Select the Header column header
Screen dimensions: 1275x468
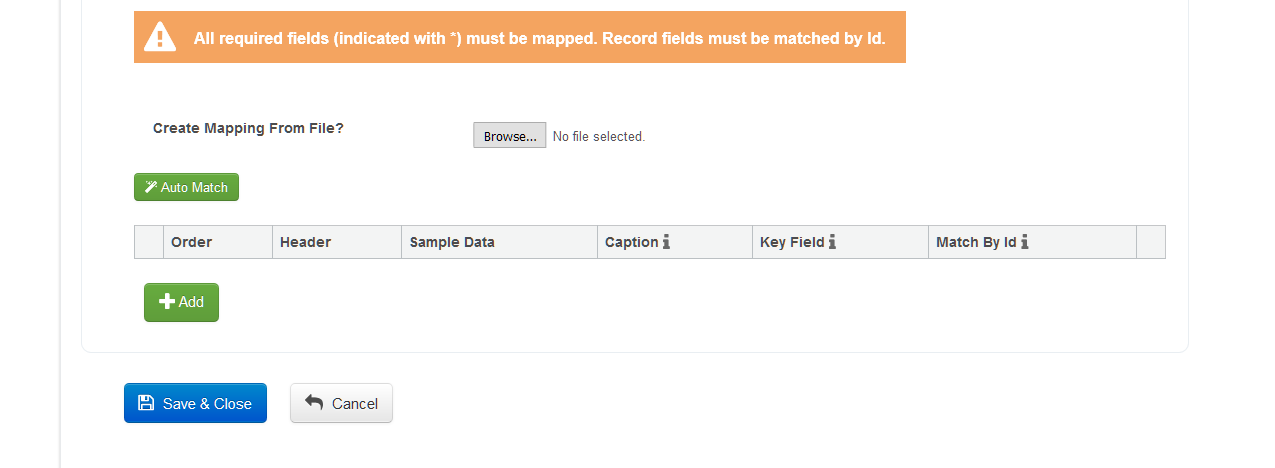click(x=305, y=242)
